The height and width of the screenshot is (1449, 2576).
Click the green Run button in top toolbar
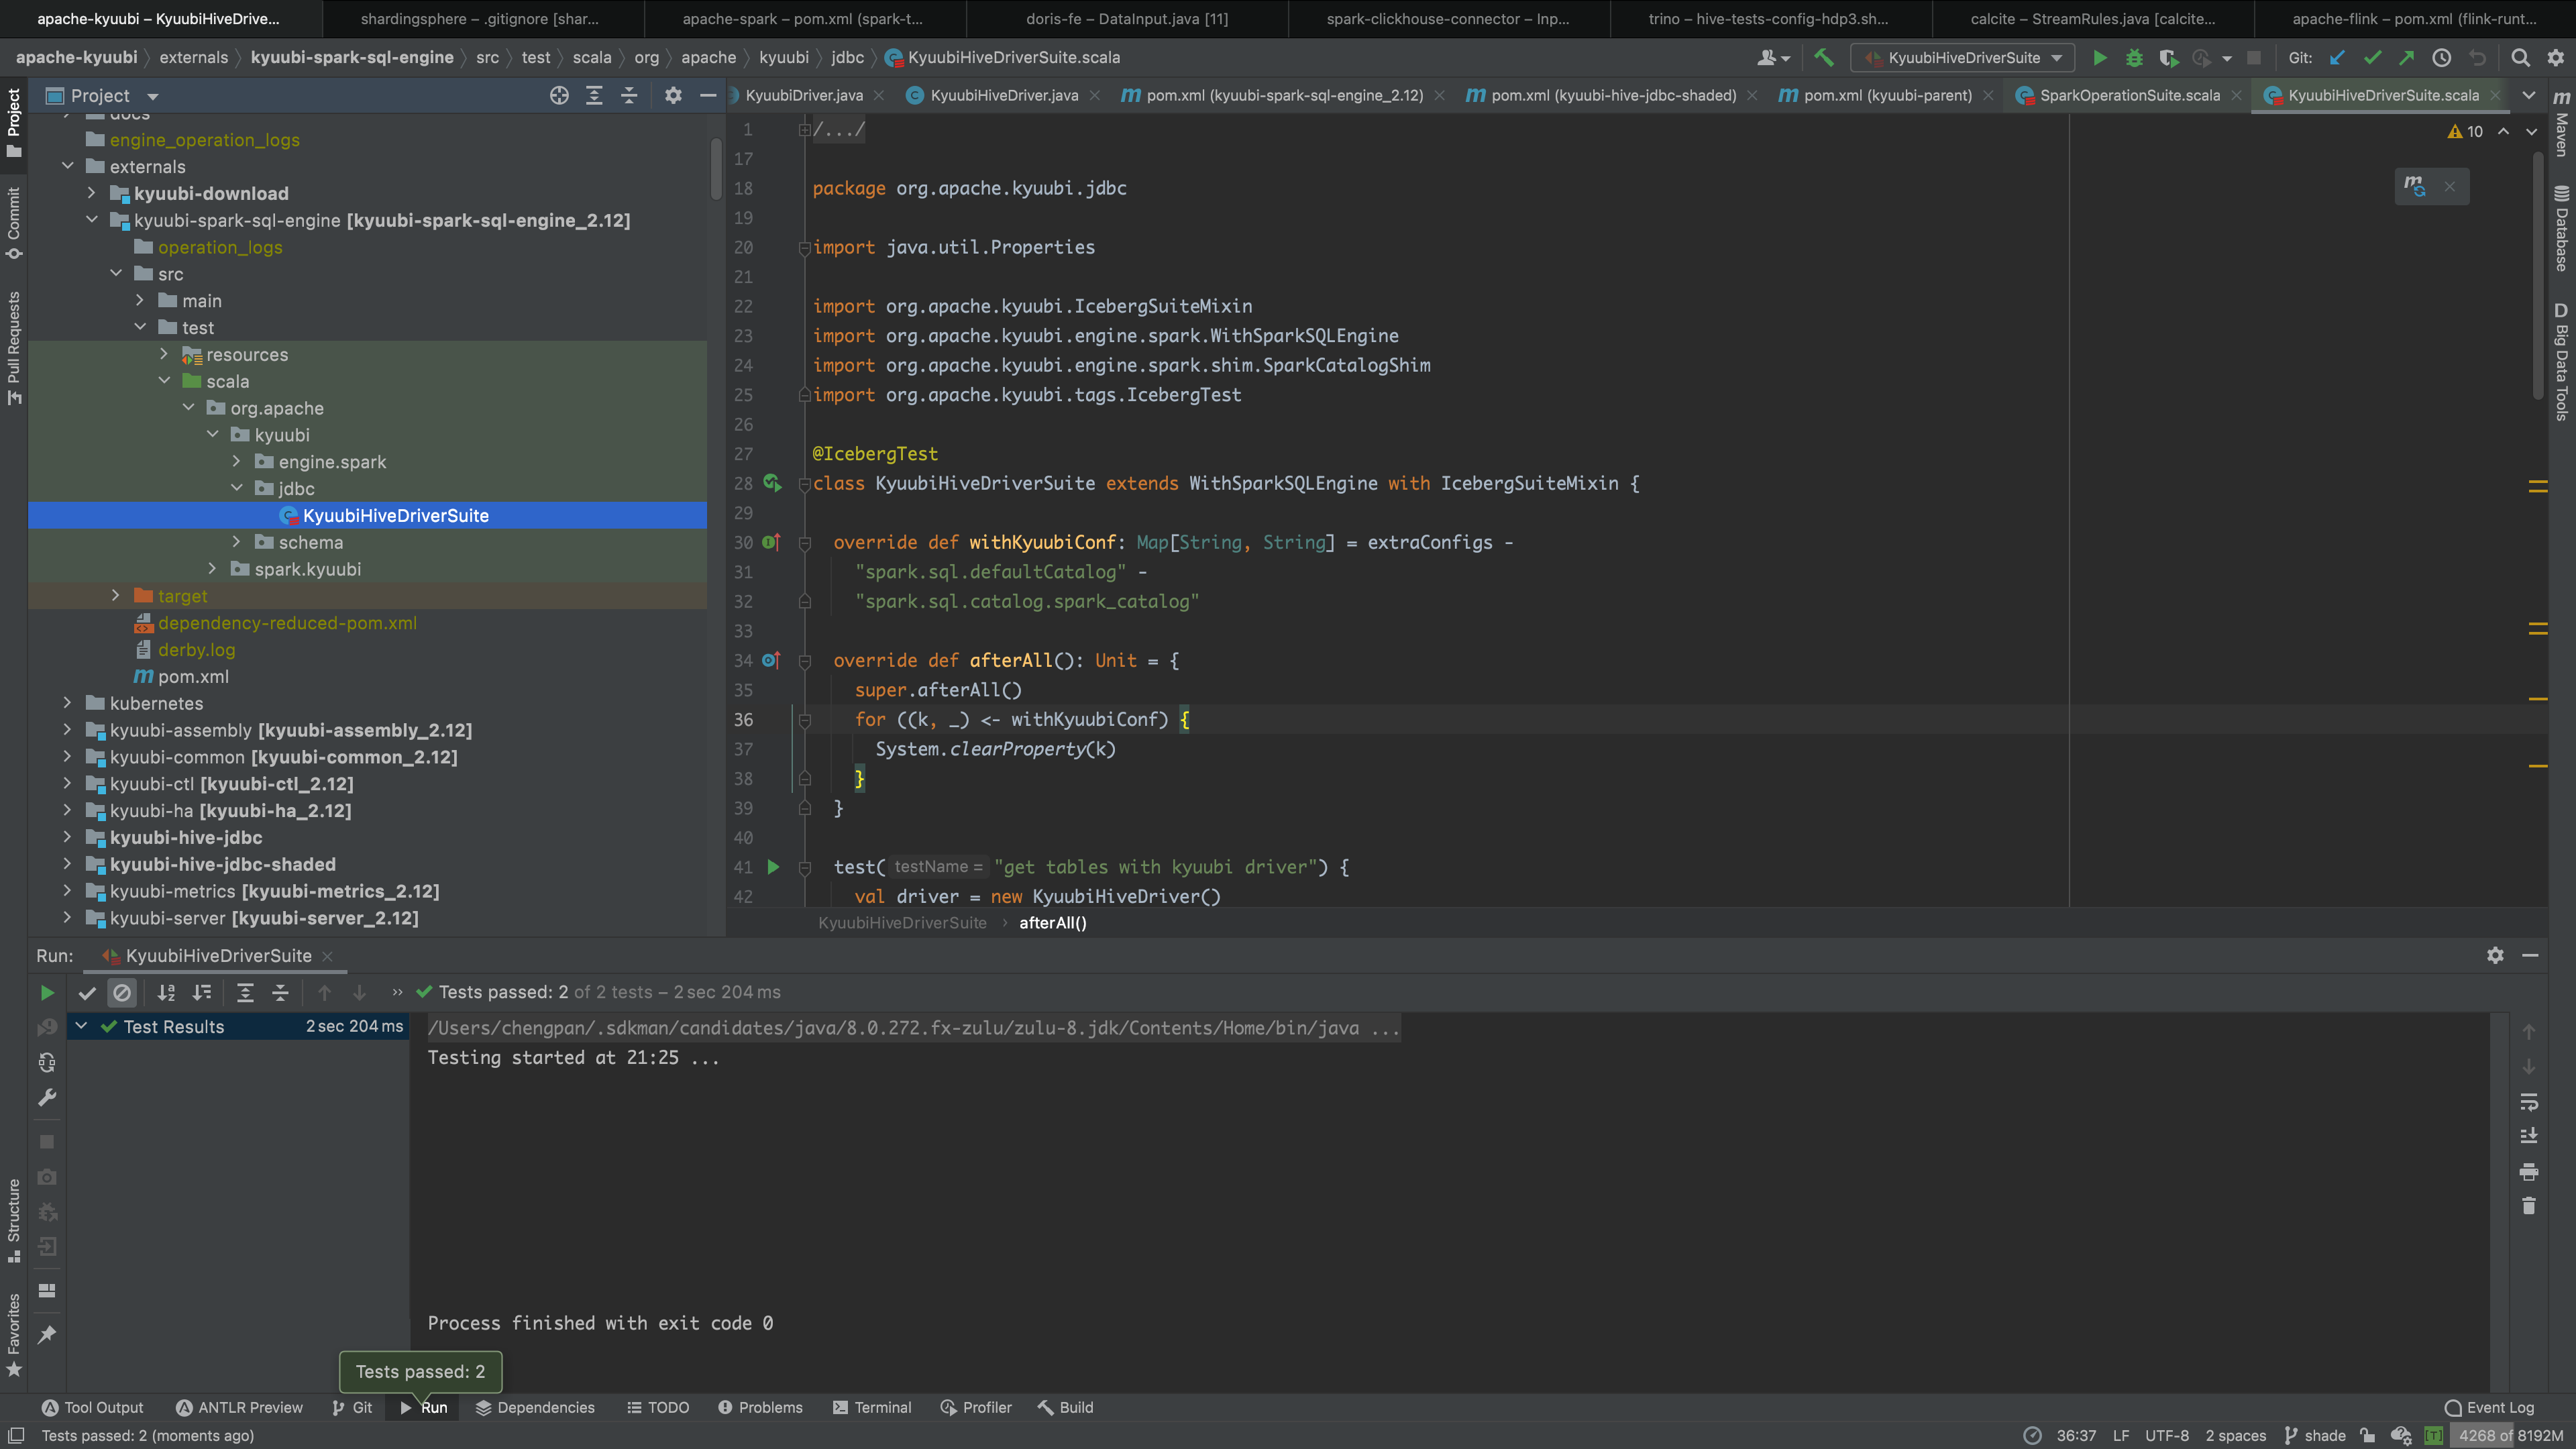pos(2100,58)
